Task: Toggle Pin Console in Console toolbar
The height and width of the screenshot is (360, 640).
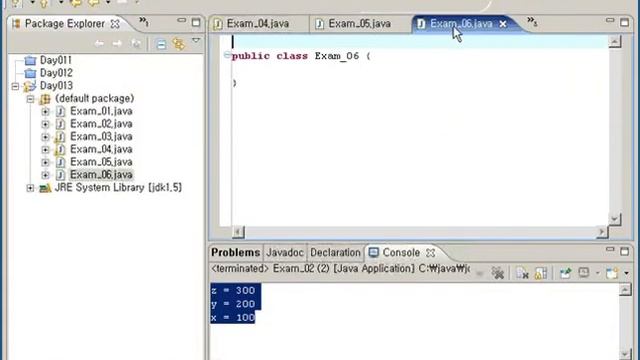Action: pos(566,273)
